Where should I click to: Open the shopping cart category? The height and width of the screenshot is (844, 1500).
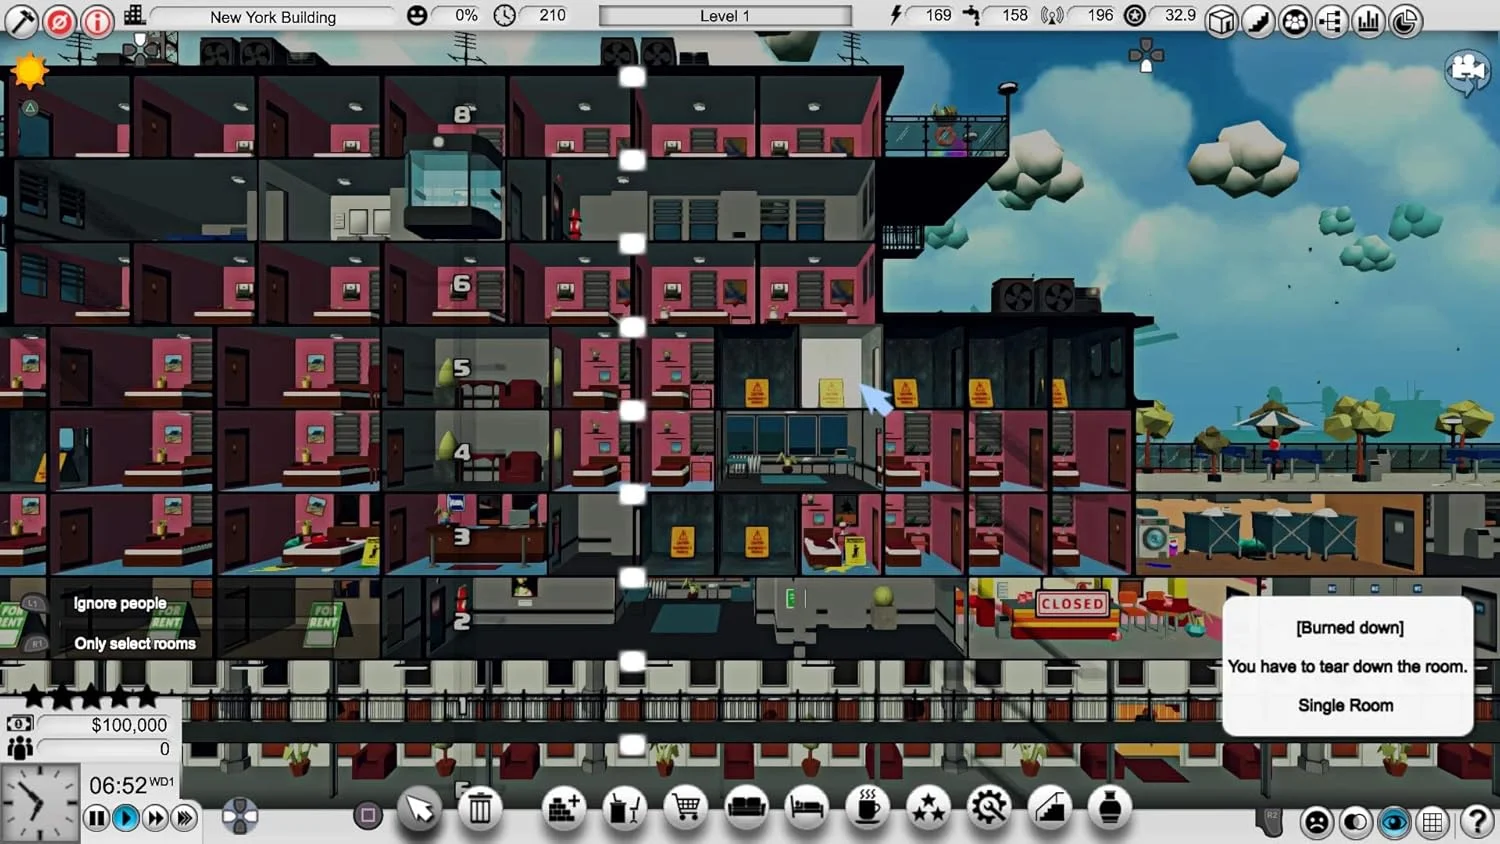coord(686,807)
